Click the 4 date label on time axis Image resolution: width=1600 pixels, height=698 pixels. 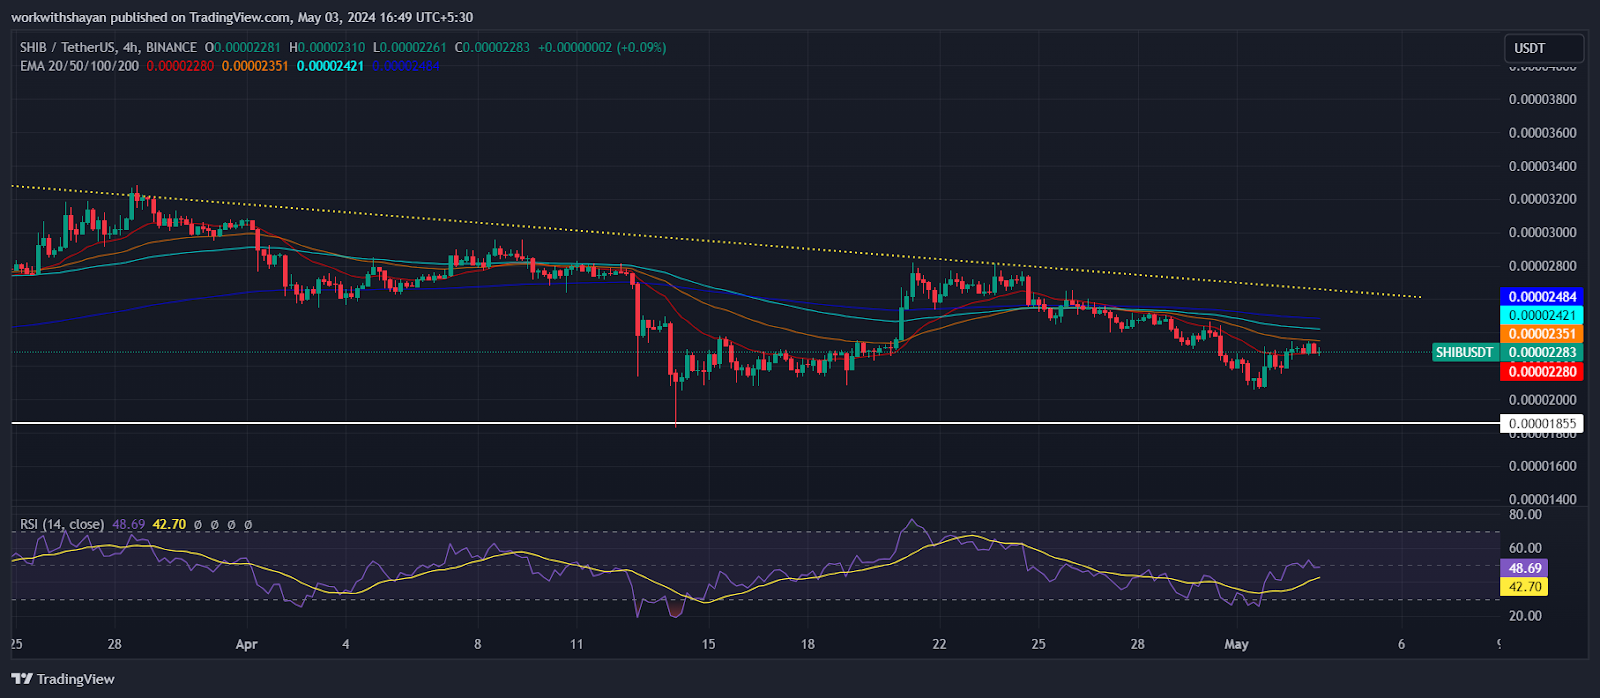click(346, 644)
